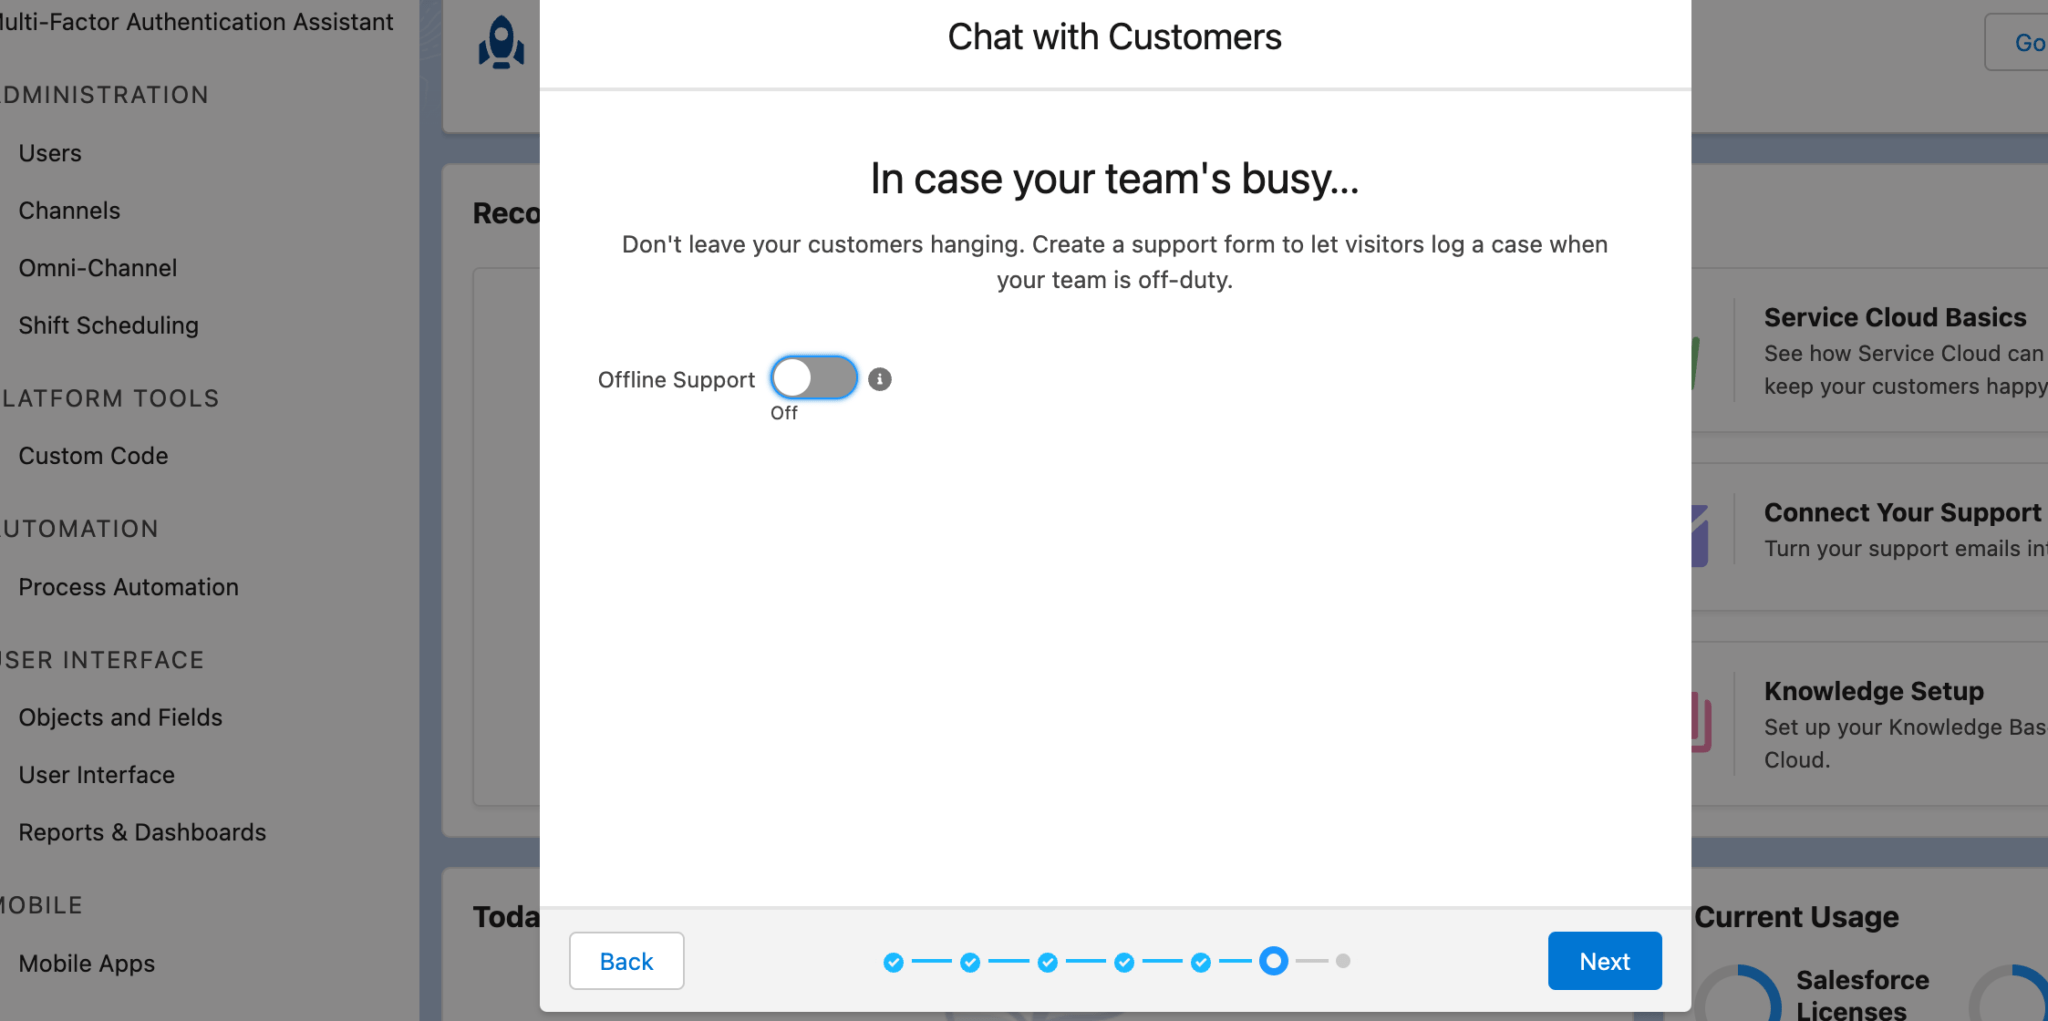The image size is (2048, 1021).
Task: Open Users under Administration
Action: 49,152
